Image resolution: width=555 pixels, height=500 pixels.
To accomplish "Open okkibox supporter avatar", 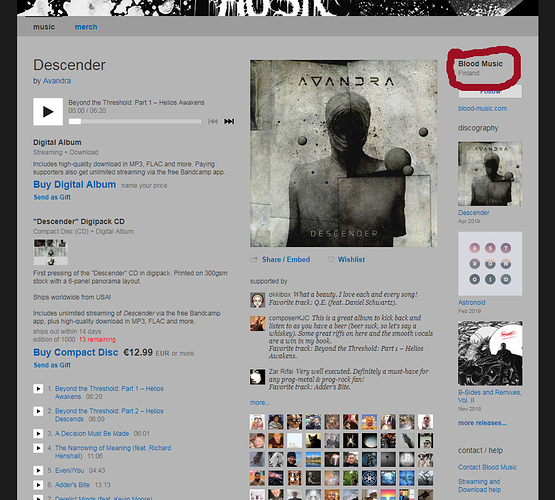I will 257,300.
